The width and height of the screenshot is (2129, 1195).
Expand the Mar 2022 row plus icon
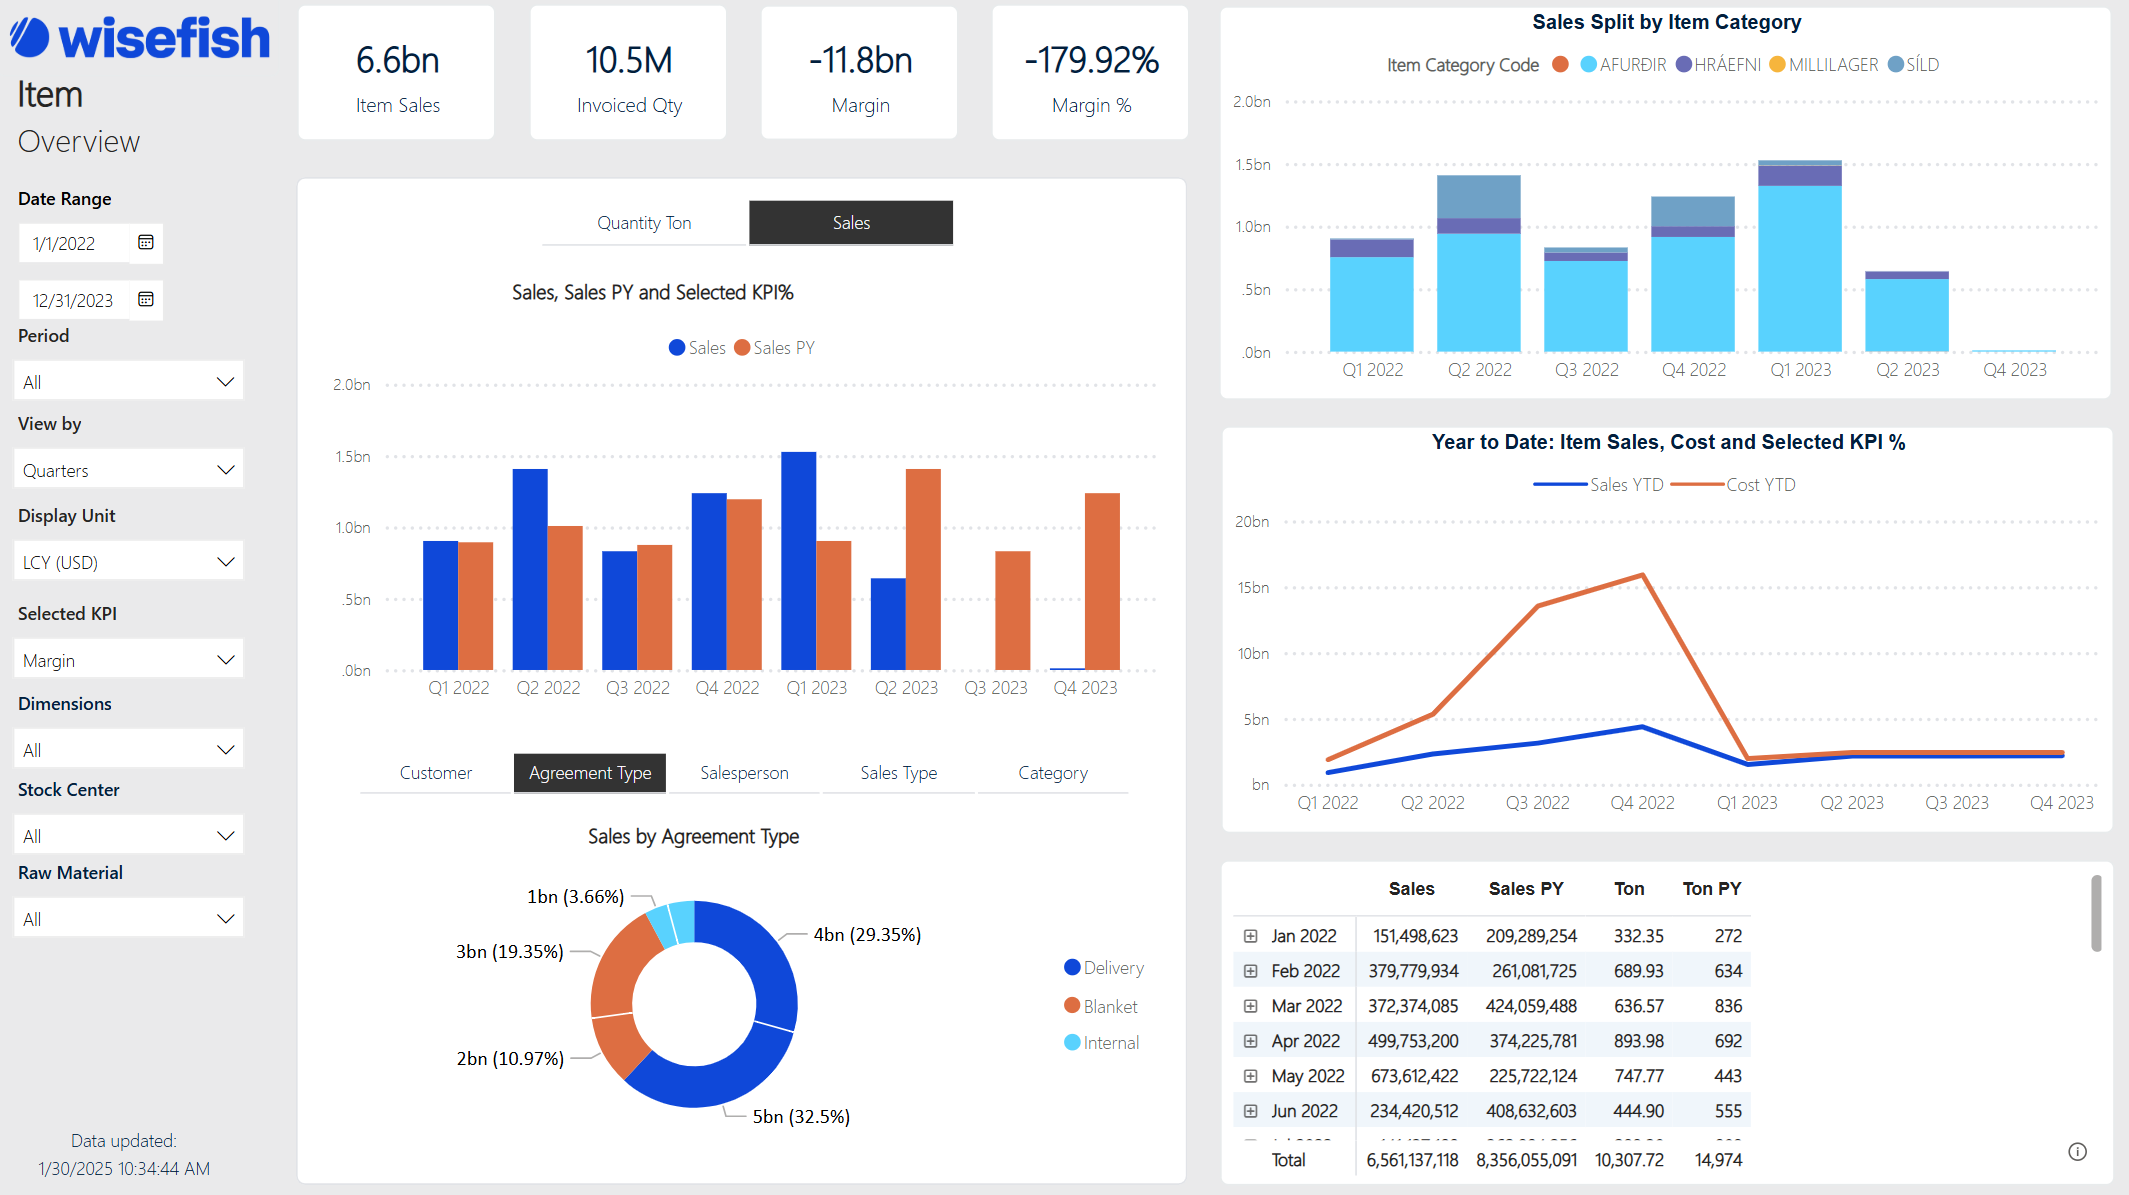coord(1250,1006)
